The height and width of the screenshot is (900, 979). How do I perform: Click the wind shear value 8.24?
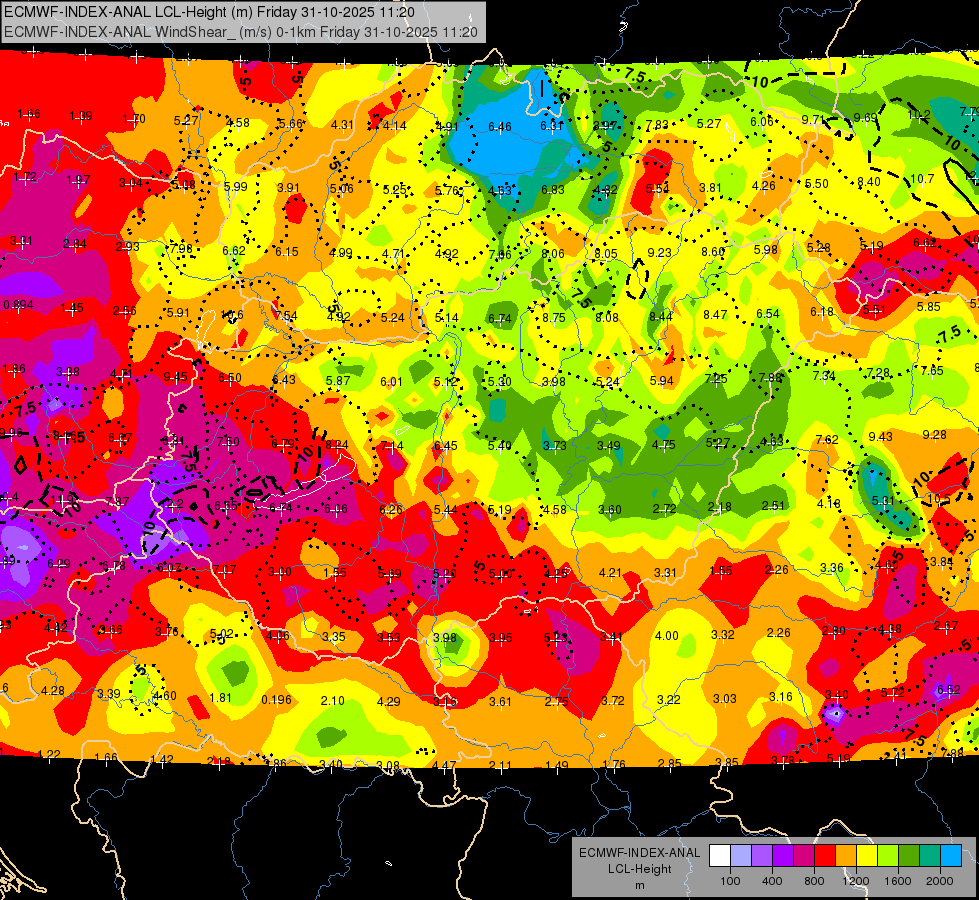pos(337,445)
